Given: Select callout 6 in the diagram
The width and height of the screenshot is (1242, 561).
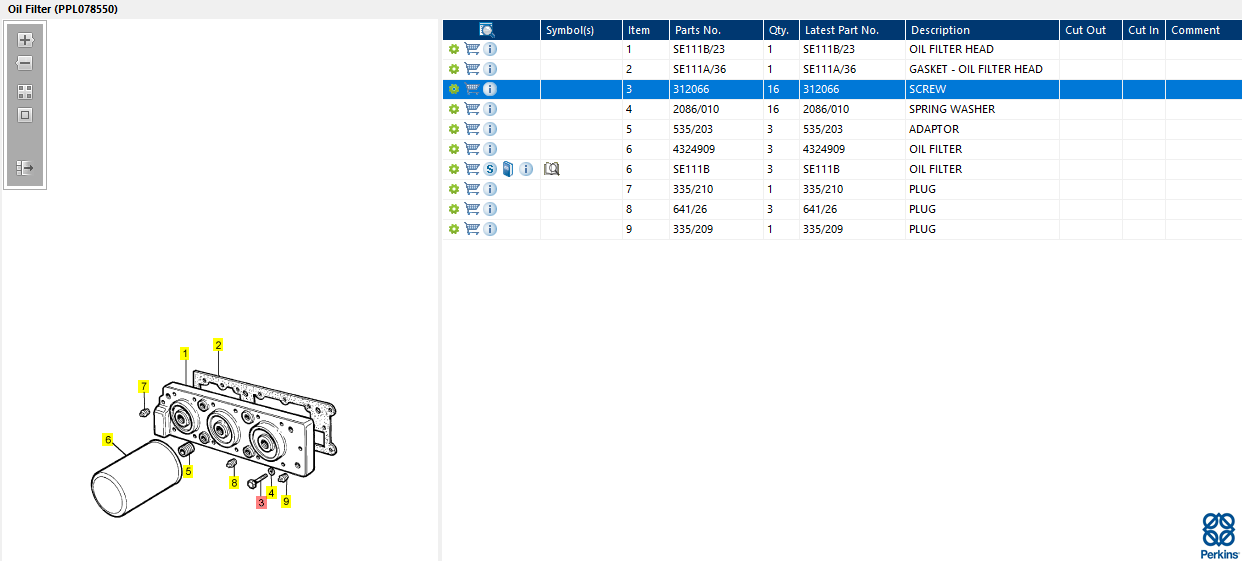Looking at the screenshot, I should click(x=108, y=439).
